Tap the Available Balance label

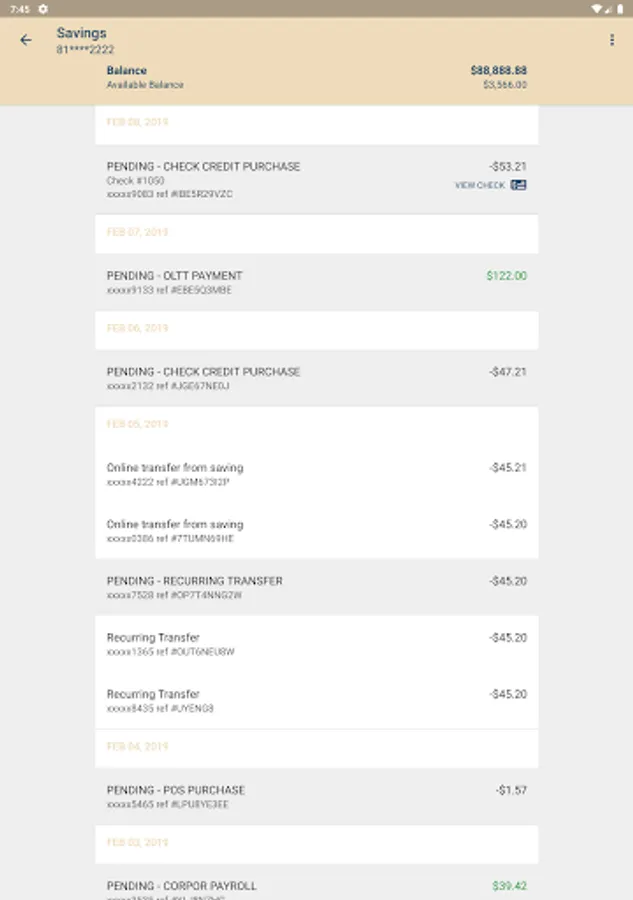point(145,85)
